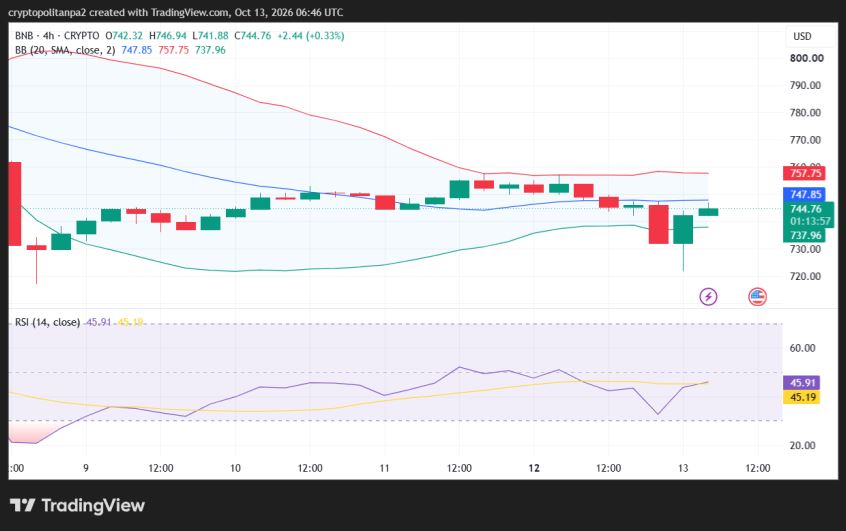The width and height of the screenshot is (846, 531).
Task: Click date label 13 on time axis
Action: tap(683, 468)
